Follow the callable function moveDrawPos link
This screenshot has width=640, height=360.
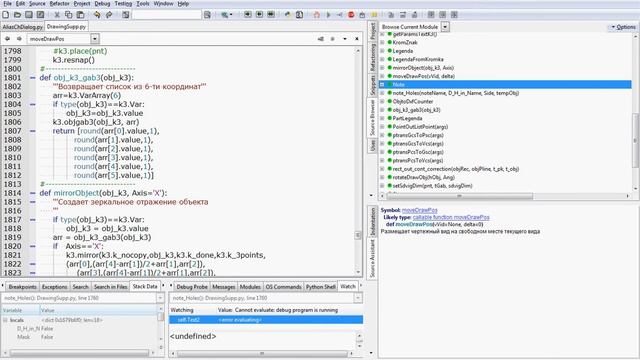(x=451, y=218)
